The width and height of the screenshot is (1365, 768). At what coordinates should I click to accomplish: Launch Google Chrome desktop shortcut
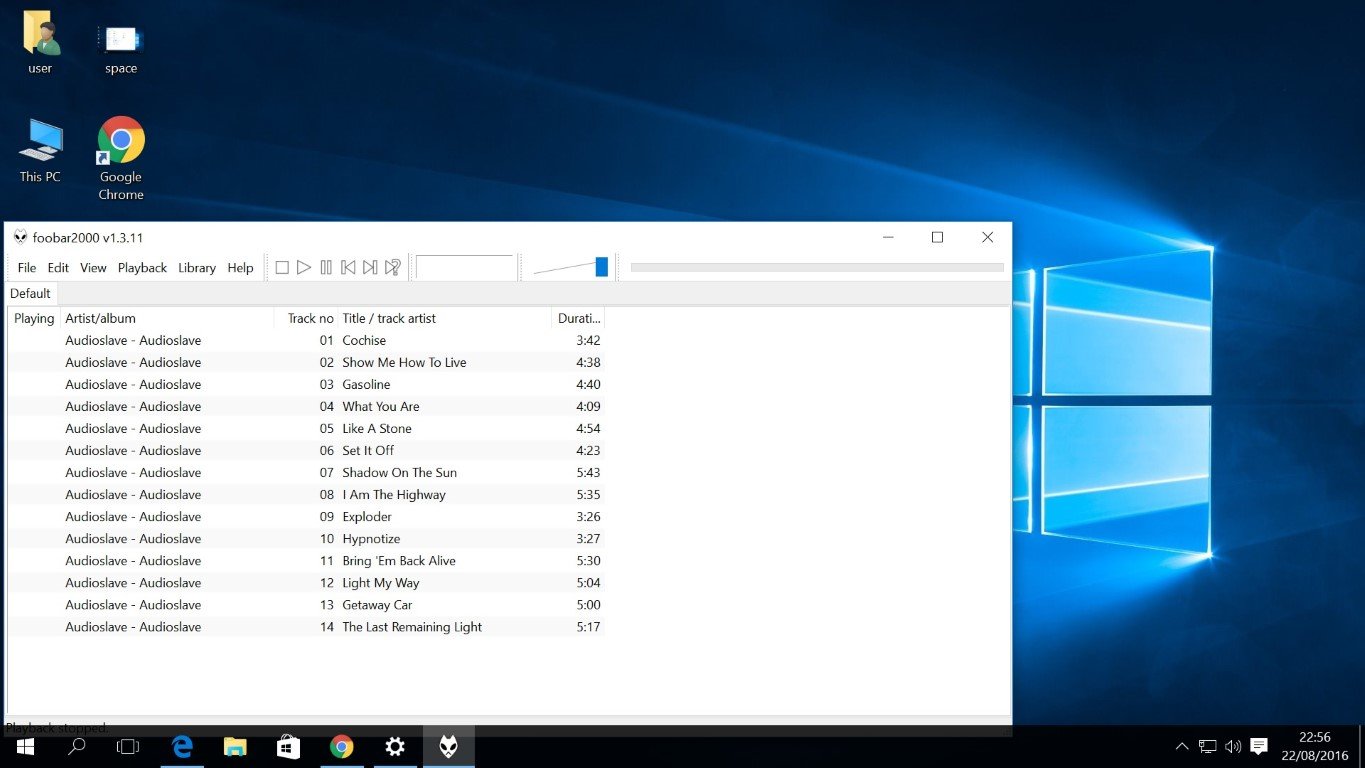(121, 158)
